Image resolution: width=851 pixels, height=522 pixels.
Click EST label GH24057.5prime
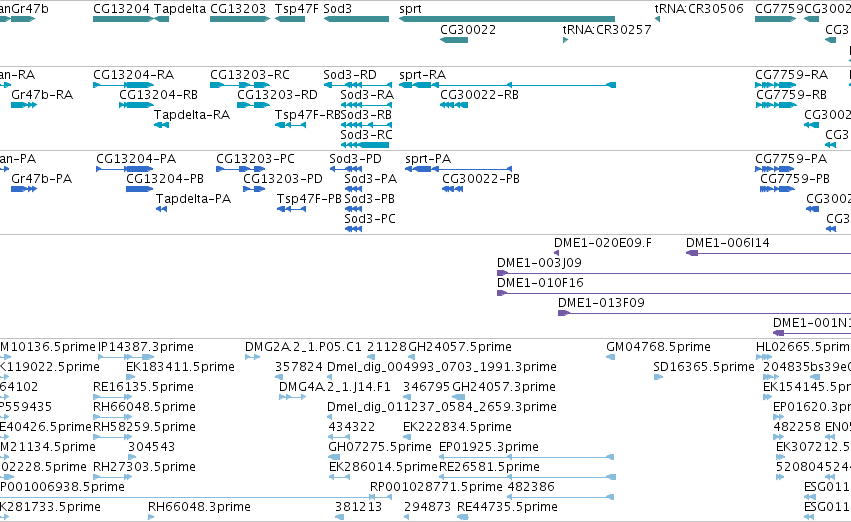coord(460,347)
